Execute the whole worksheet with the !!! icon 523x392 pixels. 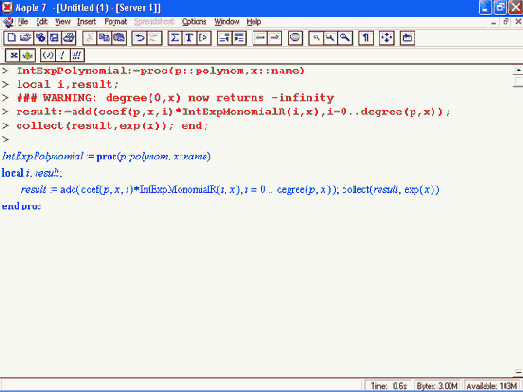pyautogui.click(x=77, y=55)
